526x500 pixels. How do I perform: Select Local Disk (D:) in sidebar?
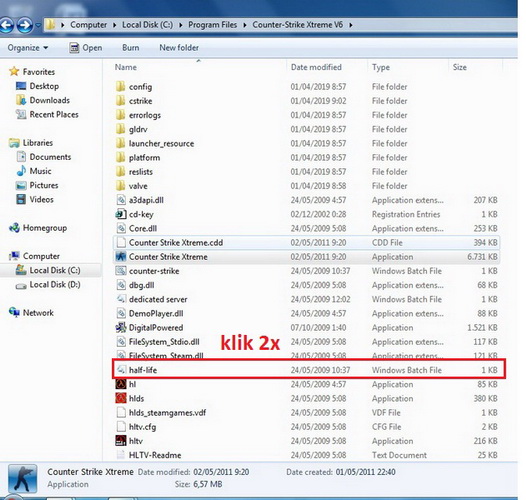tap(48, 285)
